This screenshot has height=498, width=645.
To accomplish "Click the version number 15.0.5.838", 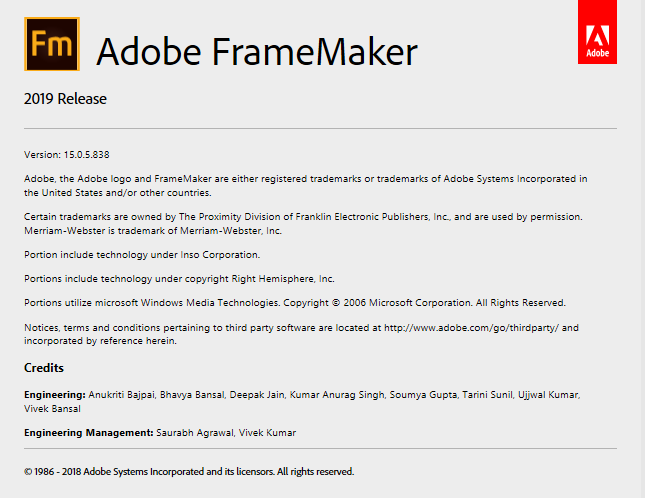I will [86, 155].
